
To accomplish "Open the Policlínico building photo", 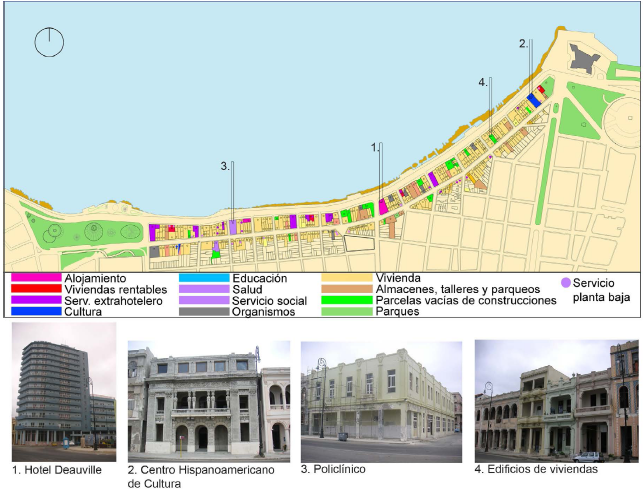I will click(381, 398).
